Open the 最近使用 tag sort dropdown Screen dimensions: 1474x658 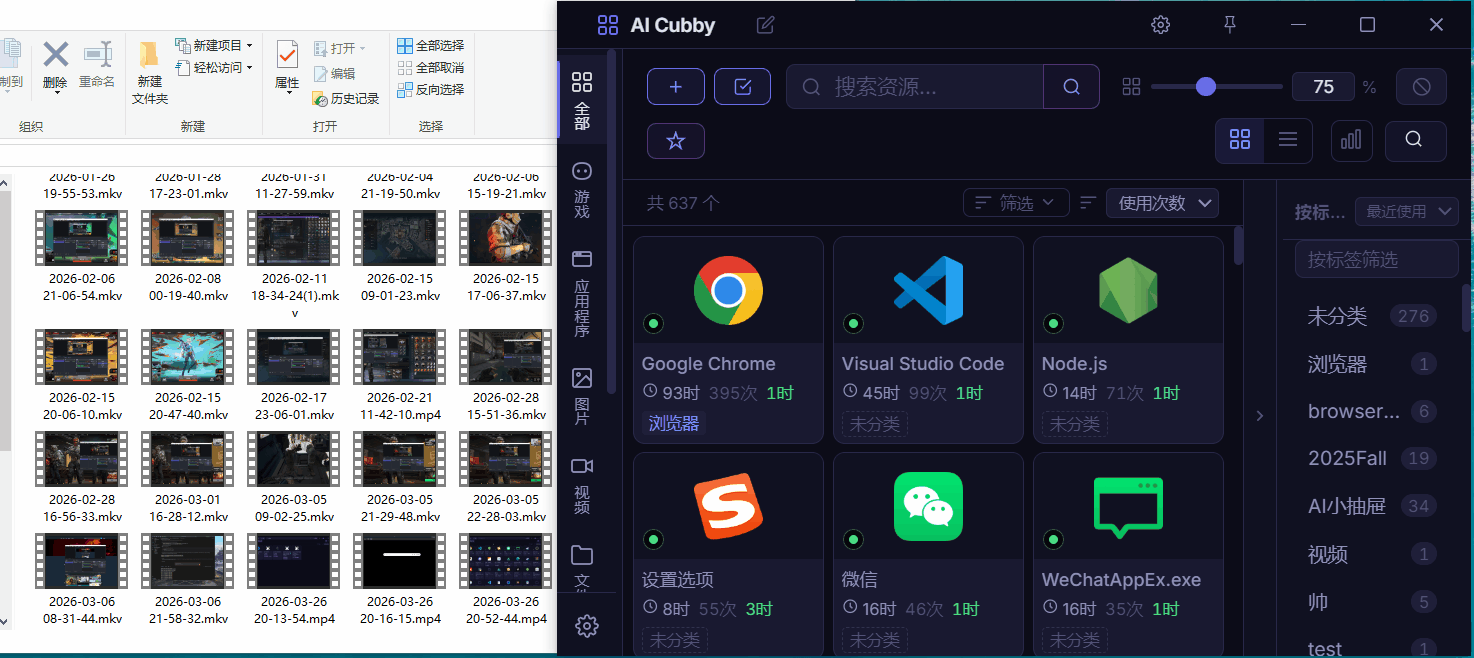pos(1406,211)
